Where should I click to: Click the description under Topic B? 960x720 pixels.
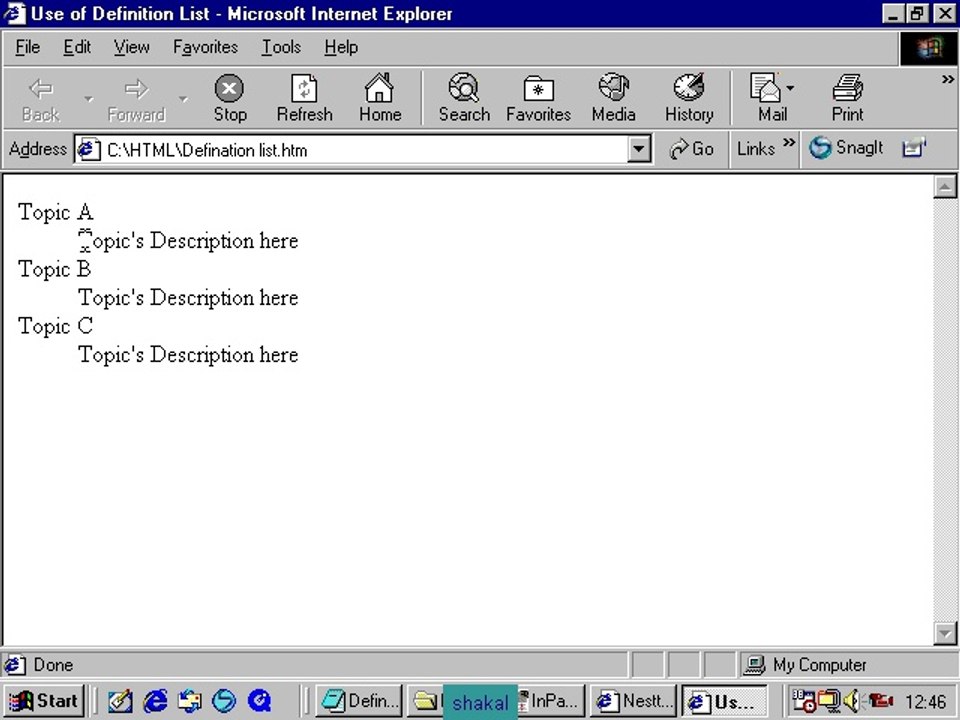(x=189, y=298)
